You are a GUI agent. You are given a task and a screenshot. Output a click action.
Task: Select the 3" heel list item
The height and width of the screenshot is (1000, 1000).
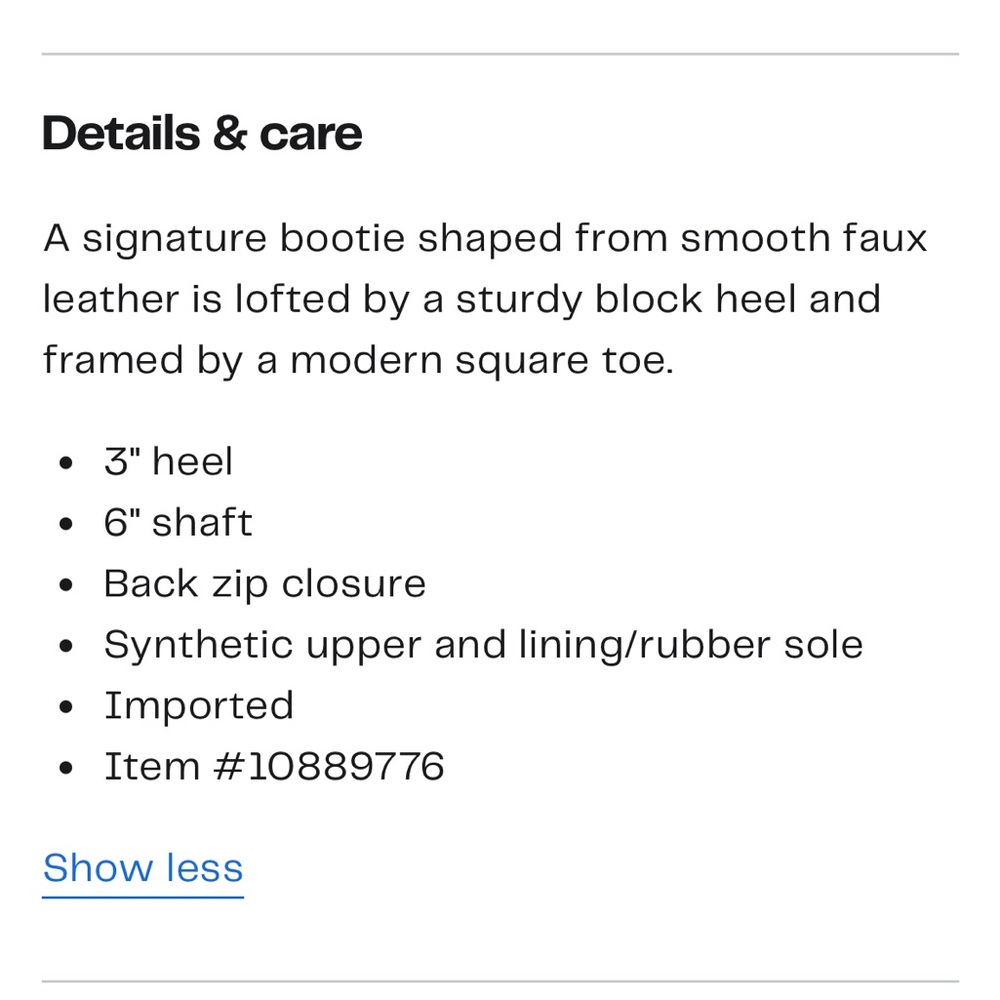pos(168,461)
